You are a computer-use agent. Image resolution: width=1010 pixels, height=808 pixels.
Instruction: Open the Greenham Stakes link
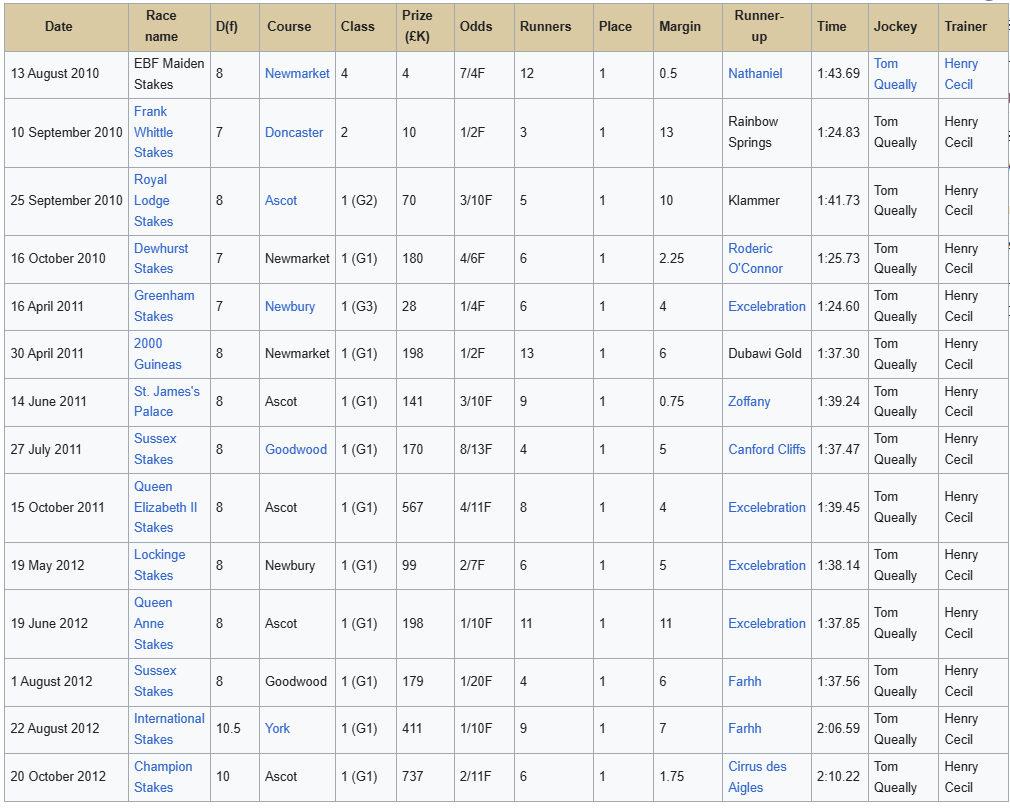(x=164, y=306)
